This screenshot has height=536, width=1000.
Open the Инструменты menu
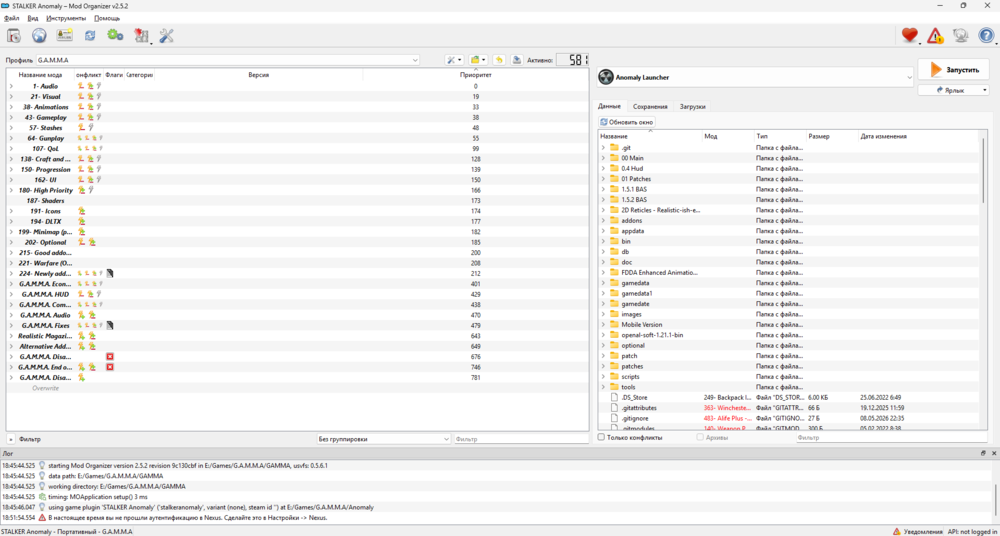tap(66, 19)
